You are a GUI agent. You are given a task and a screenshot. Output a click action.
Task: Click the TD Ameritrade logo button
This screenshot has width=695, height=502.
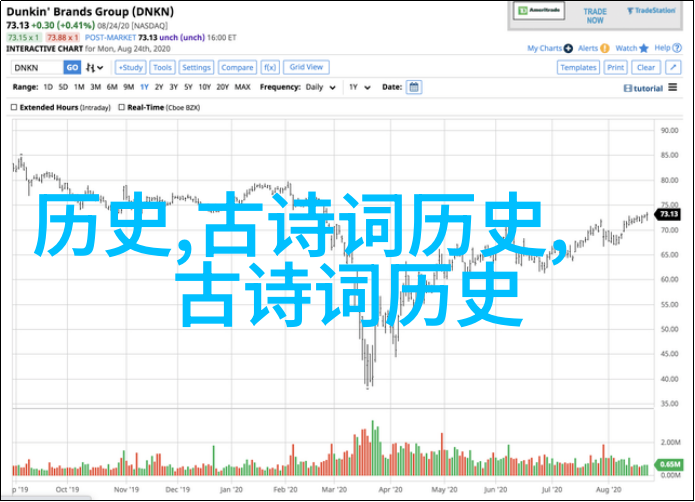pyautogui.click(x=539, y=11)
